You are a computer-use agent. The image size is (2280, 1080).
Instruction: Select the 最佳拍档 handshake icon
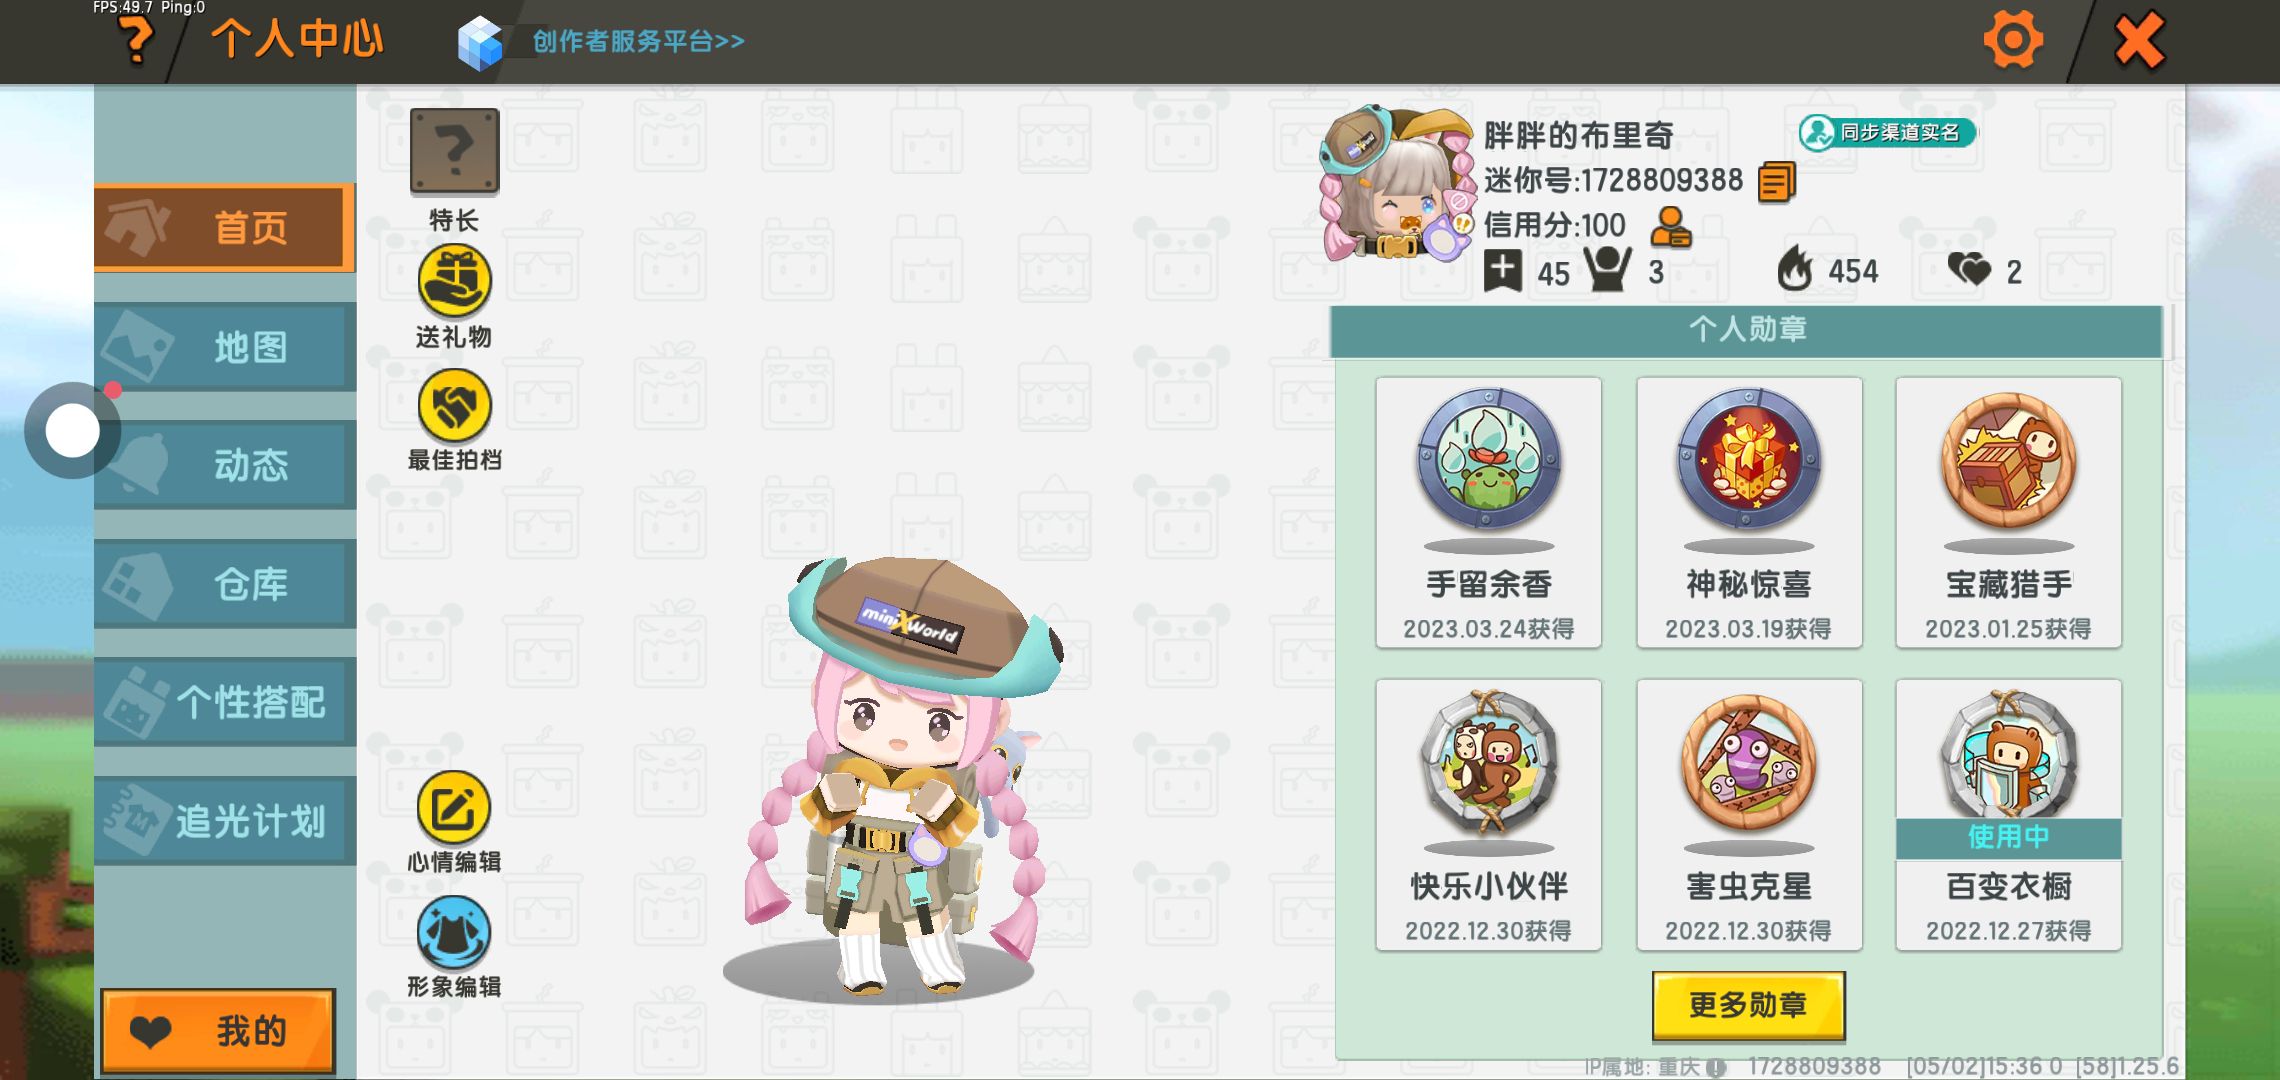tap(454, 406)
